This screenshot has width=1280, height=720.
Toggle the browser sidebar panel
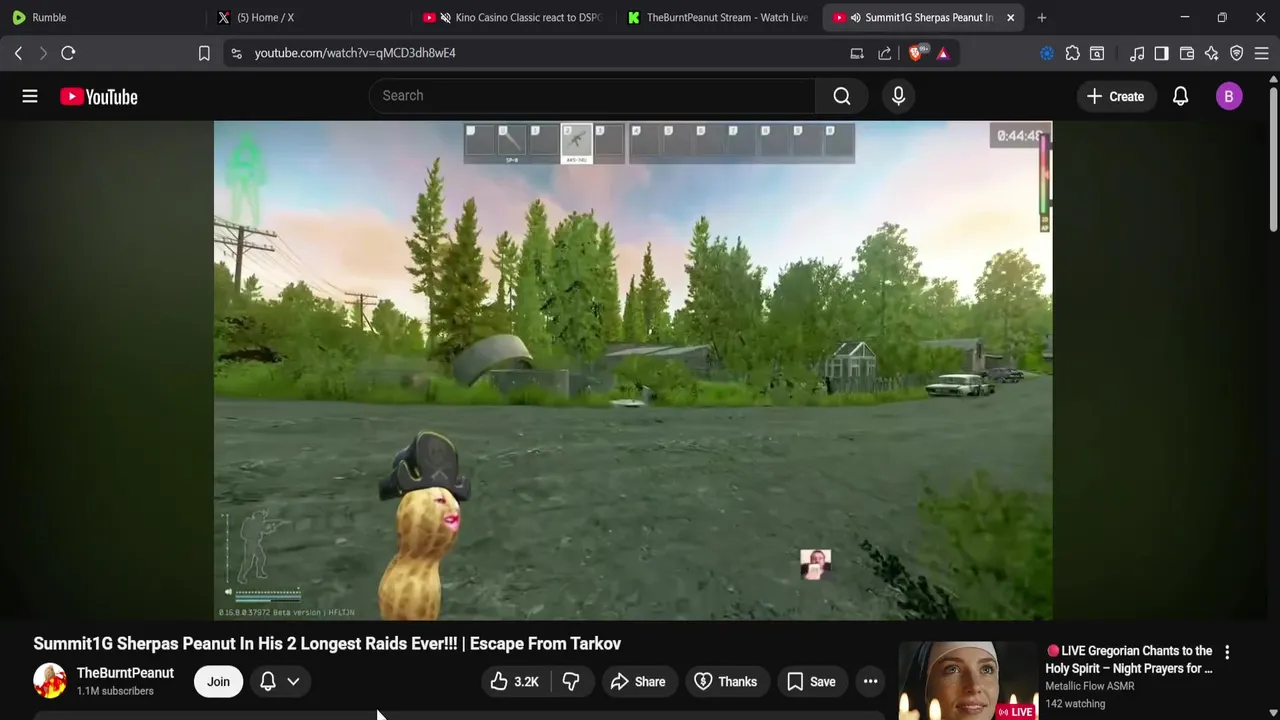coord(1161,53)
